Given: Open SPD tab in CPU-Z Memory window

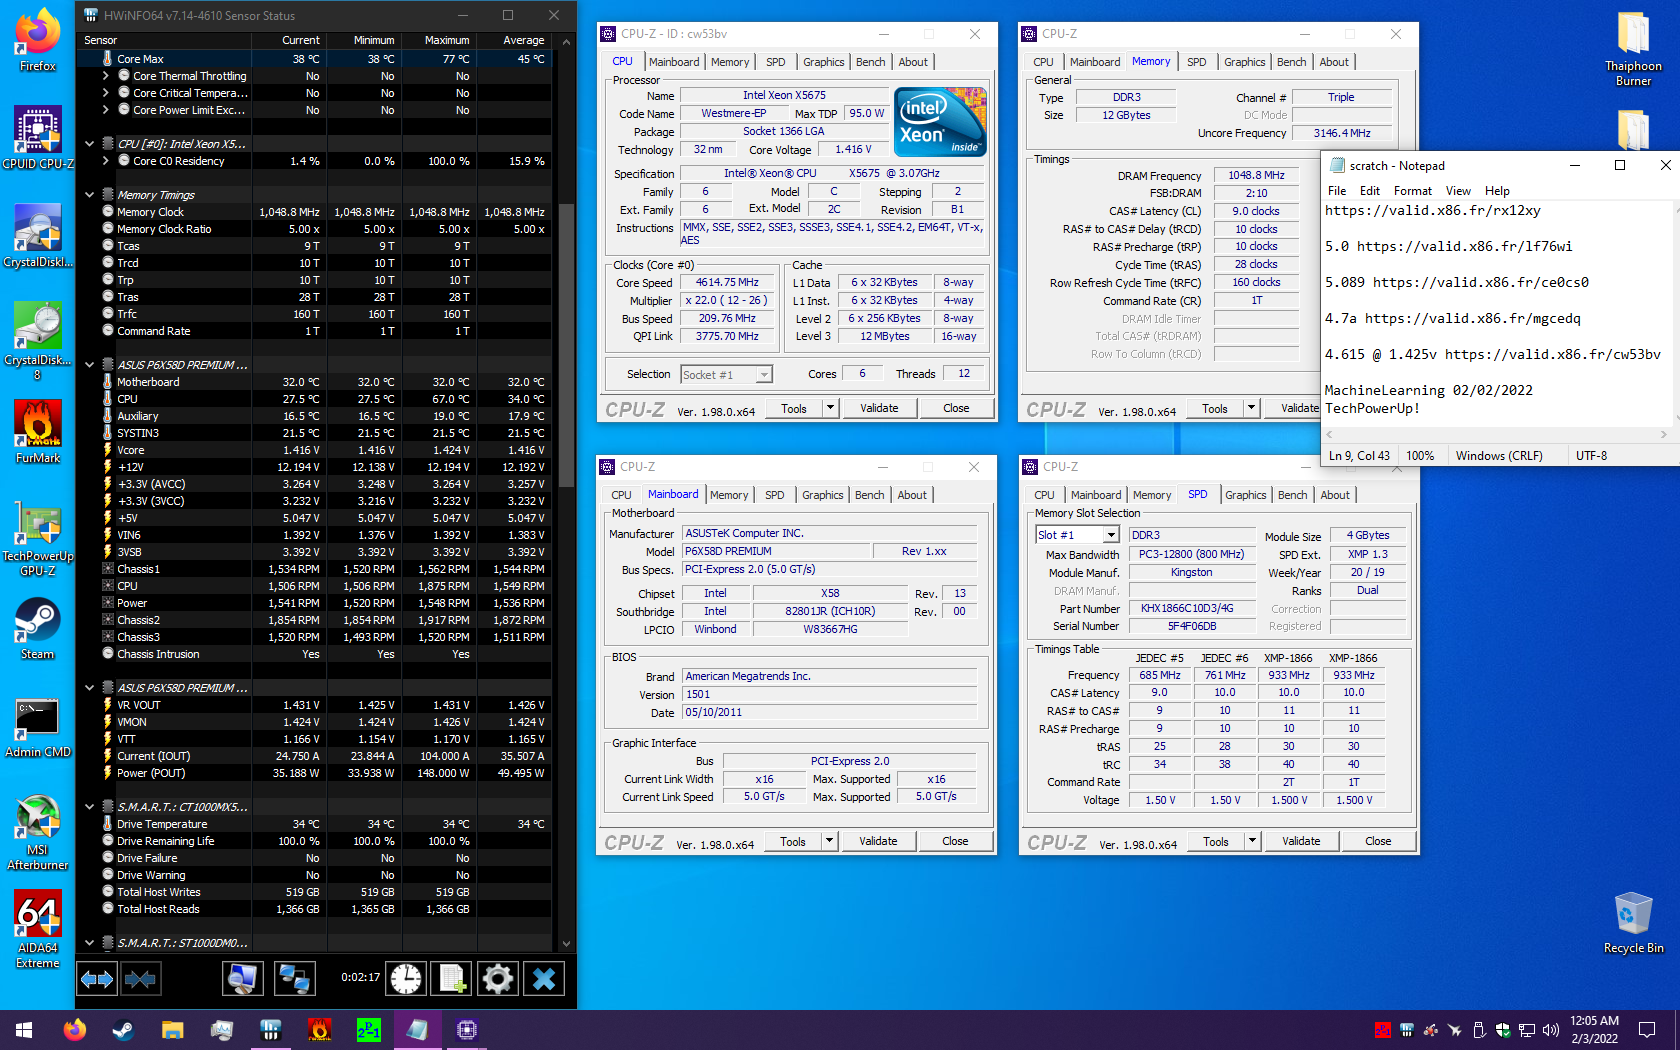Looking at the screenshot, I should [1196, 62].
